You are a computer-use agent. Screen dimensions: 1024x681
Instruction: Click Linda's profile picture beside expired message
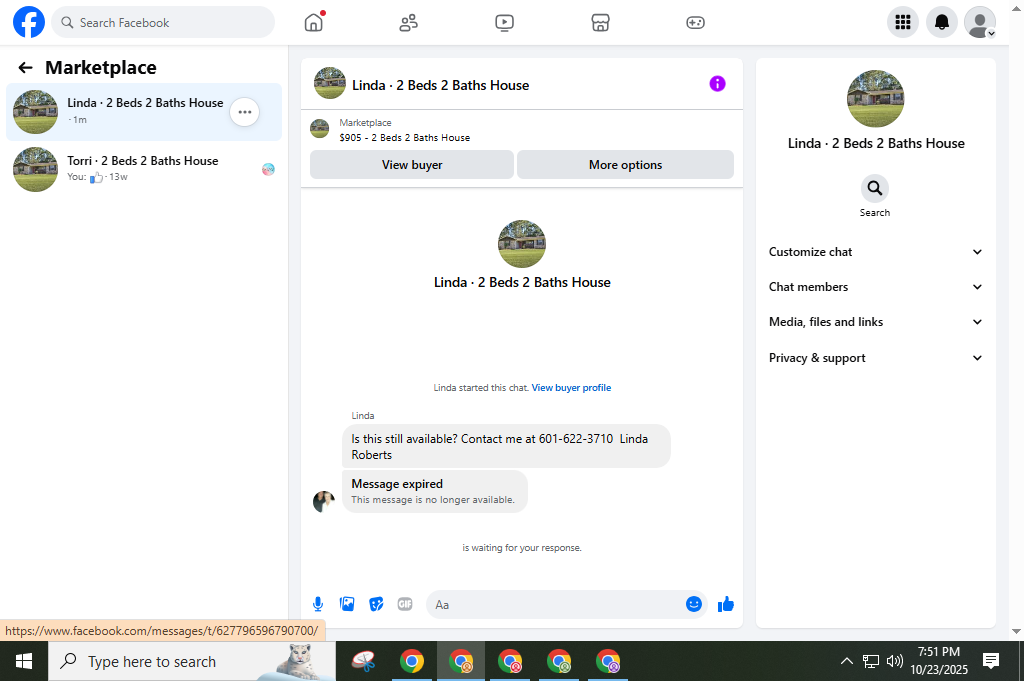coord(323,501)
